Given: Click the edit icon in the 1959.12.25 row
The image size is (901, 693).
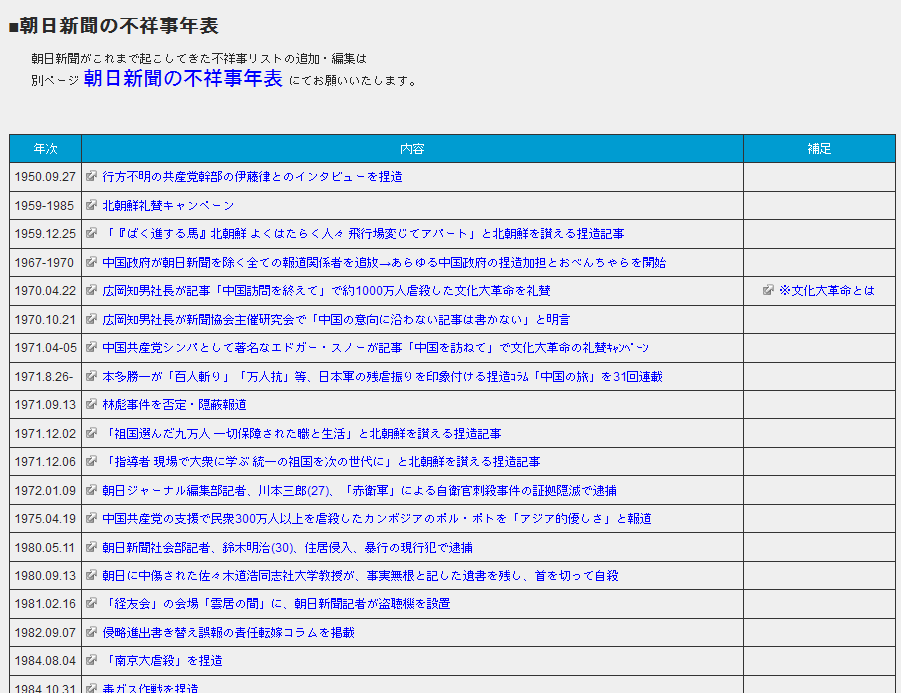Looking at the screenshot, I should [91, 233].
